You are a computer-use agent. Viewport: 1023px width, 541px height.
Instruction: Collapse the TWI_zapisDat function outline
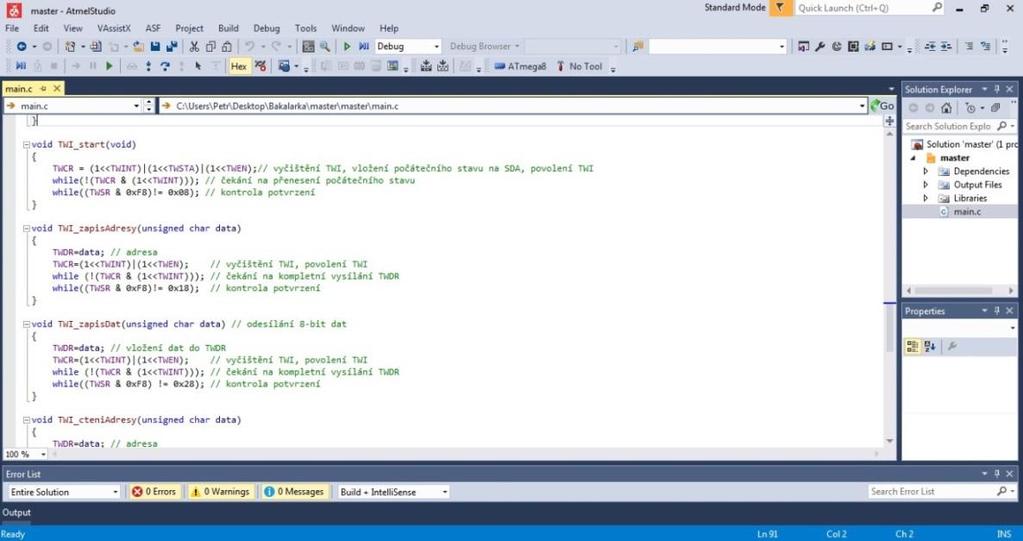click(x=26, y=324)
